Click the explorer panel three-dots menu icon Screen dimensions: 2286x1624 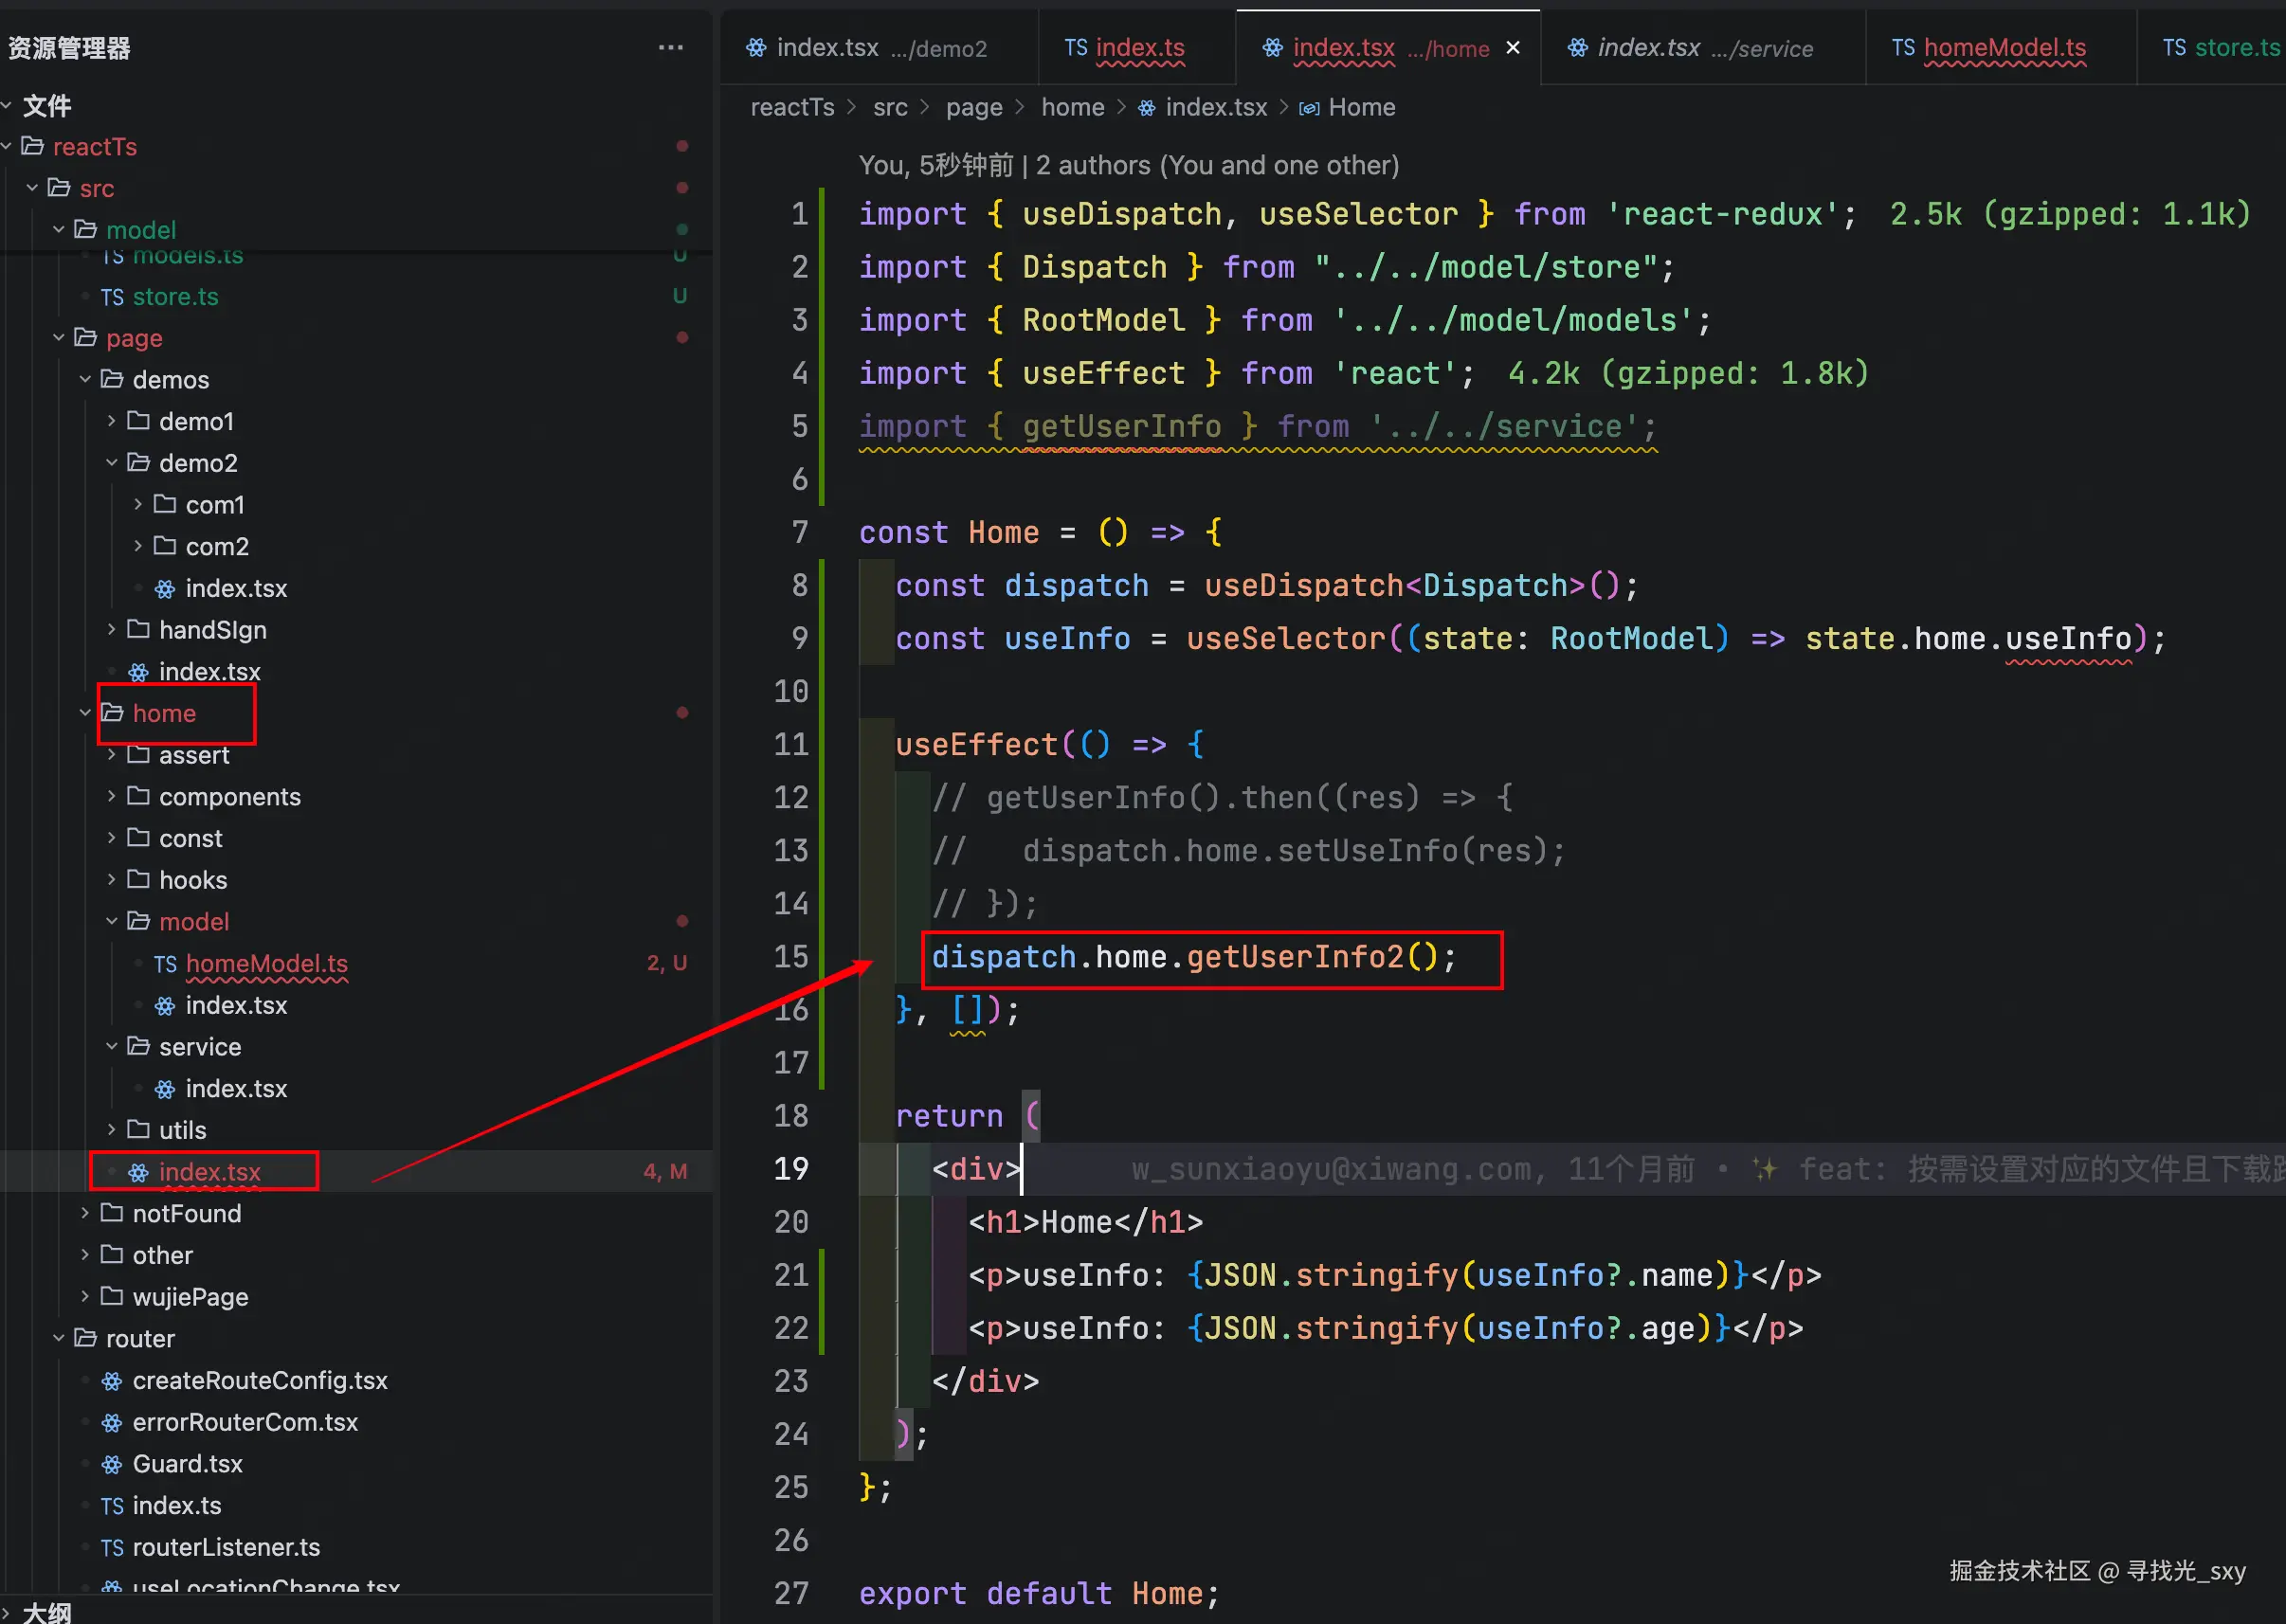[670, 47]
